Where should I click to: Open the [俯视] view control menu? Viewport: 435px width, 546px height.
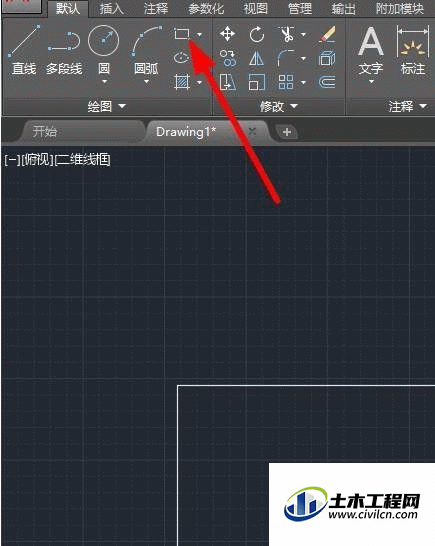[38, 160]
